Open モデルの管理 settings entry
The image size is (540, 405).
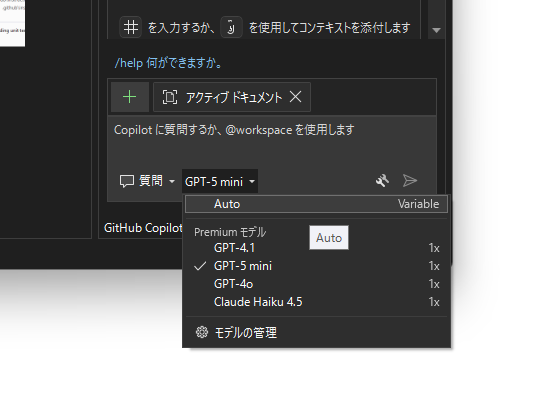click(316, 332)
